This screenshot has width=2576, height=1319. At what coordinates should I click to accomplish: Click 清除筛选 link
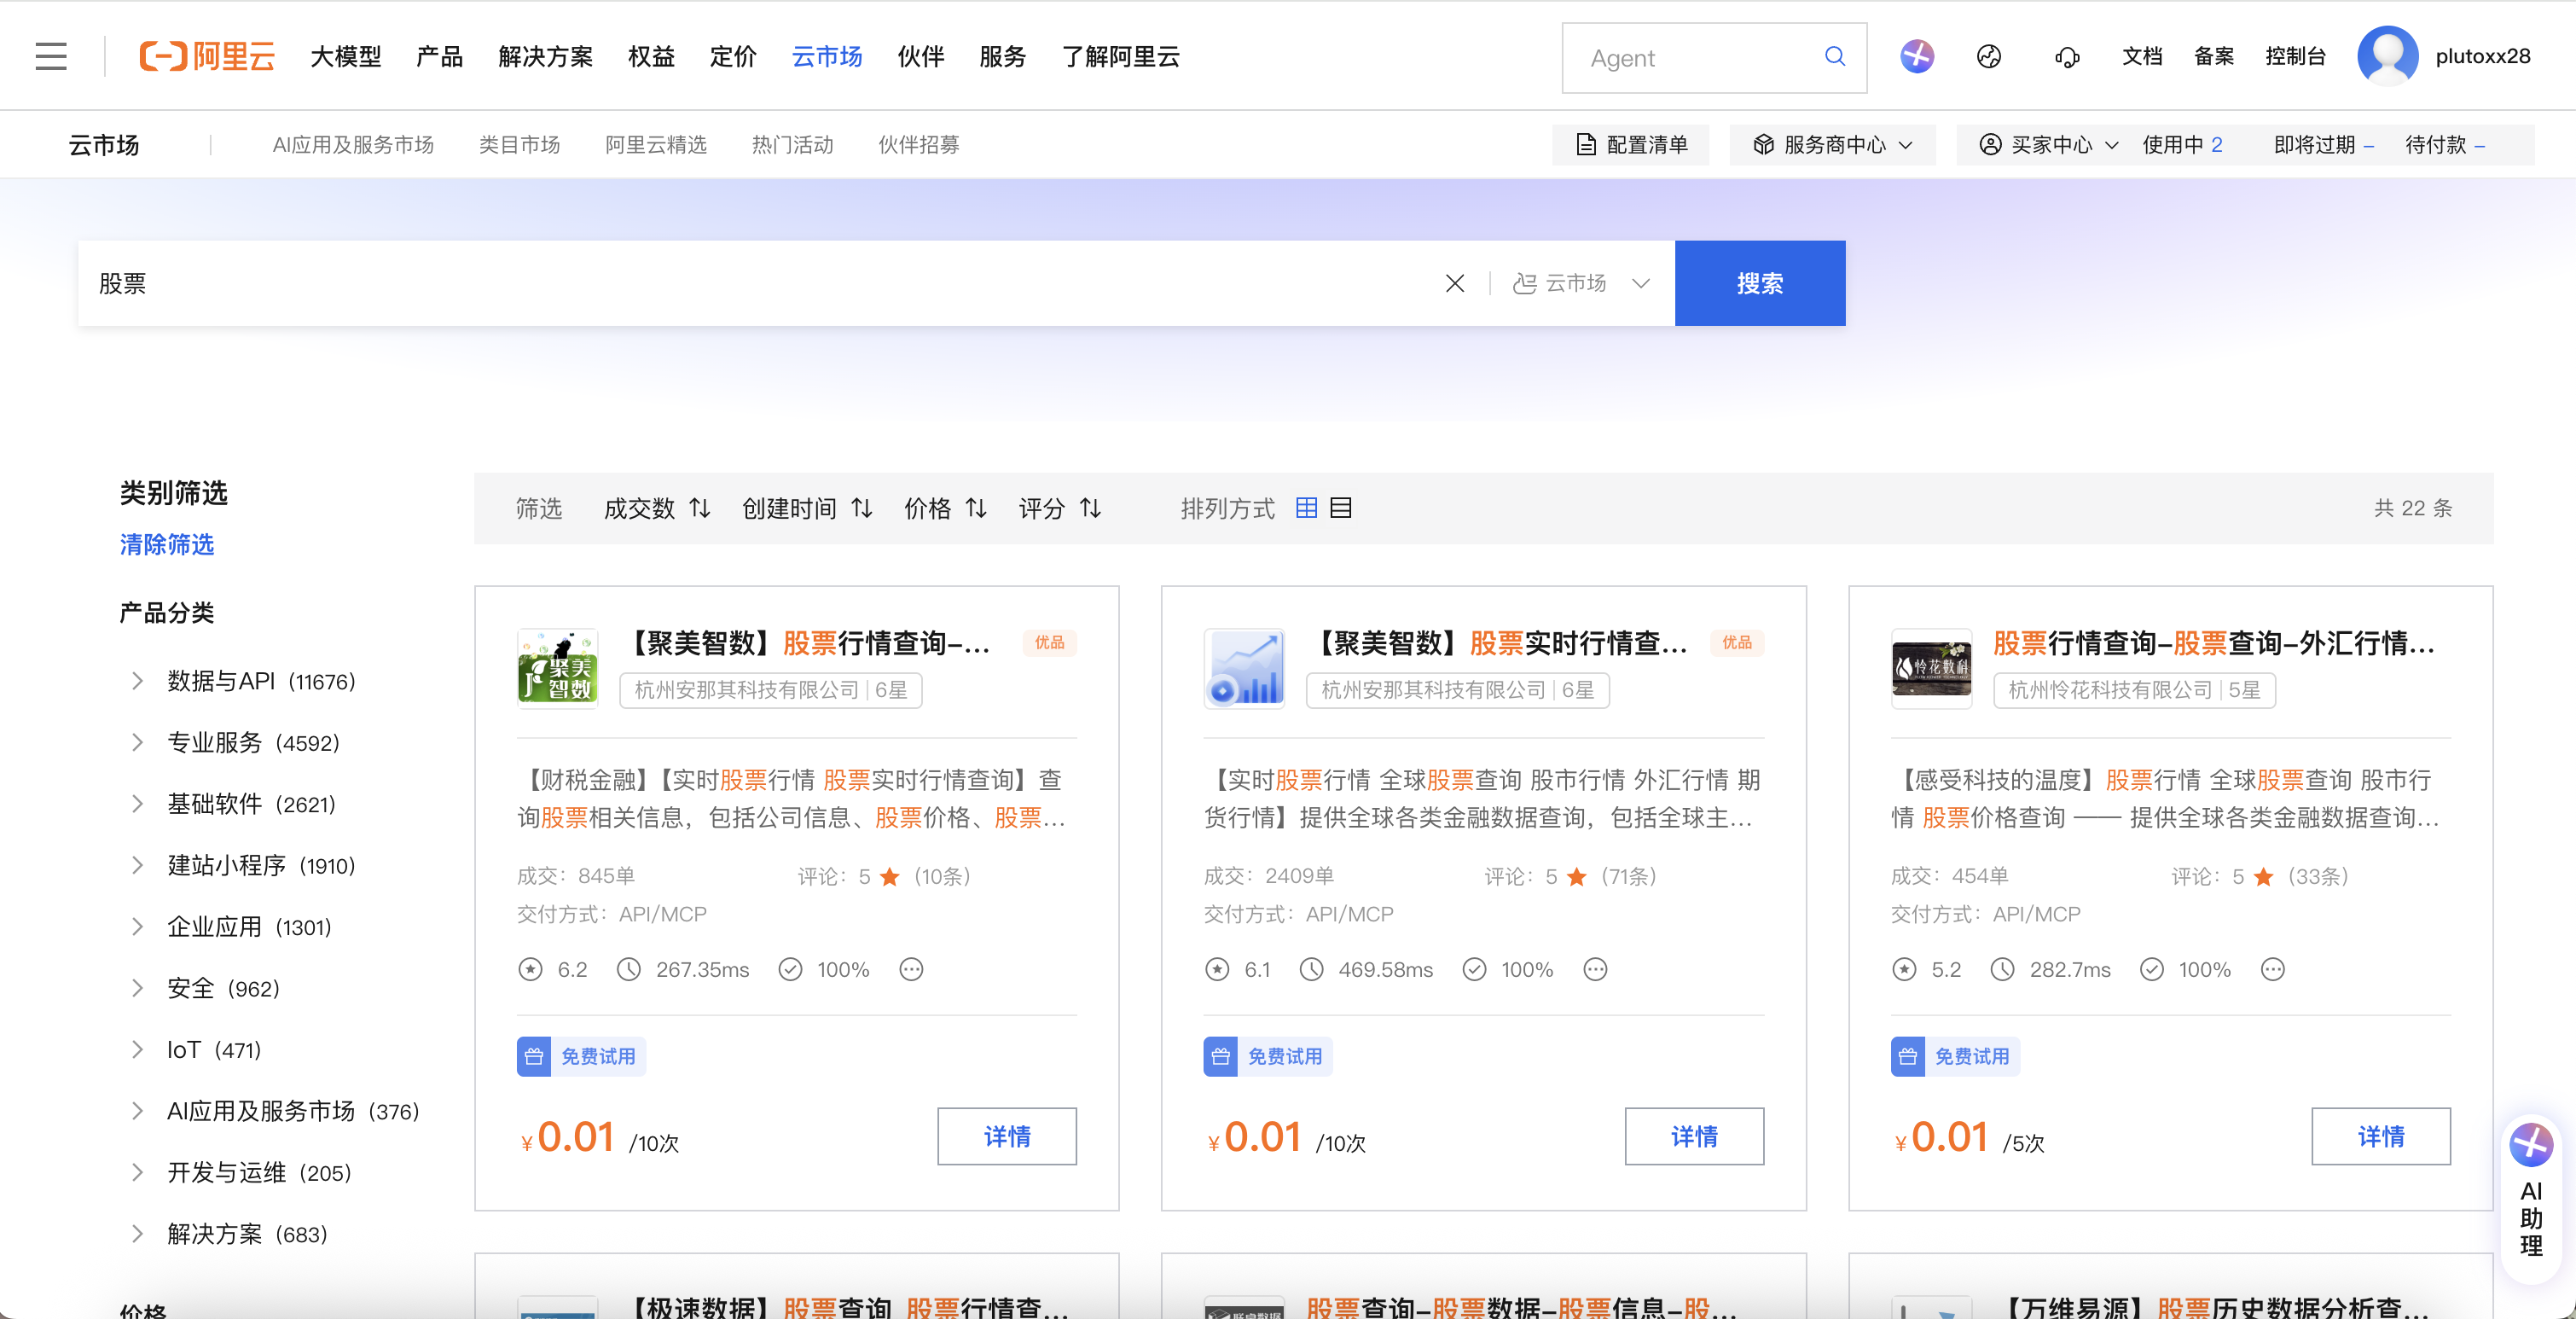coord(166,544)
